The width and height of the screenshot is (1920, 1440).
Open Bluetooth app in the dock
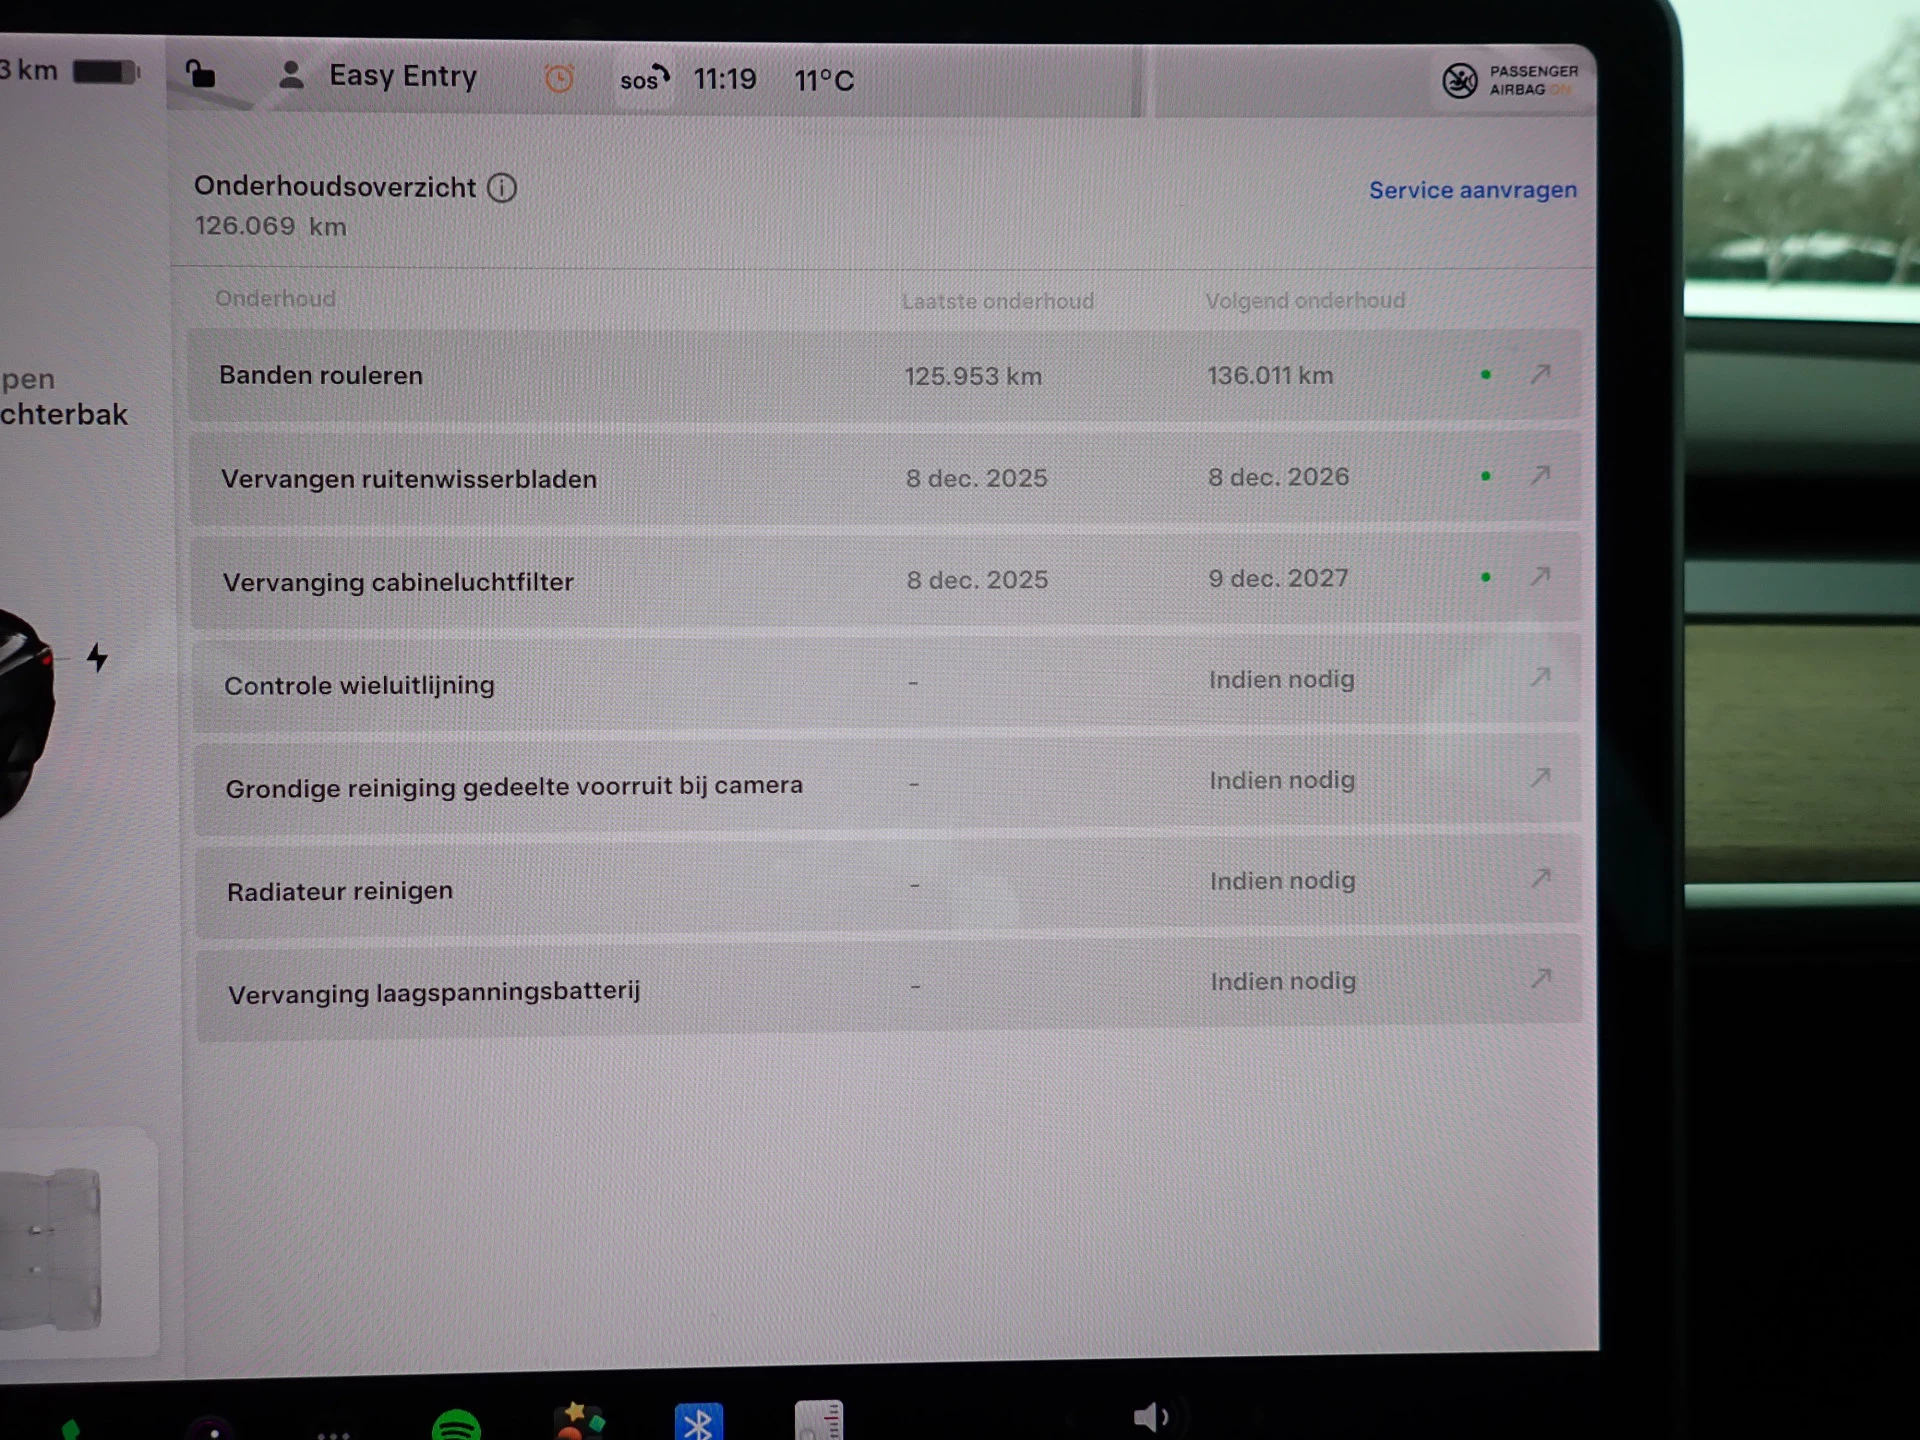coord(698,1422)
